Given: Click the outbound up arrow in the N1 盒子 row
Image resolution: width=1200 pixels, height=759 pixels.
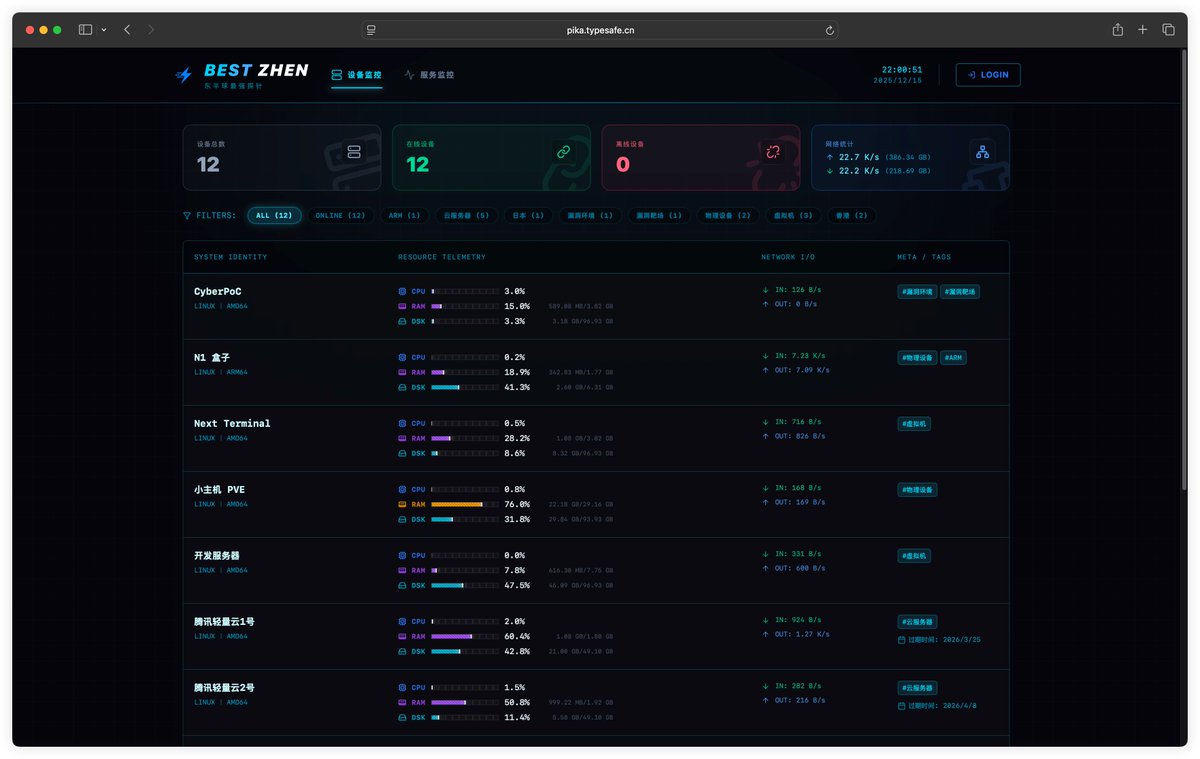Looking at the screenshot, I should pyautogui.click(x=766, y=370).
